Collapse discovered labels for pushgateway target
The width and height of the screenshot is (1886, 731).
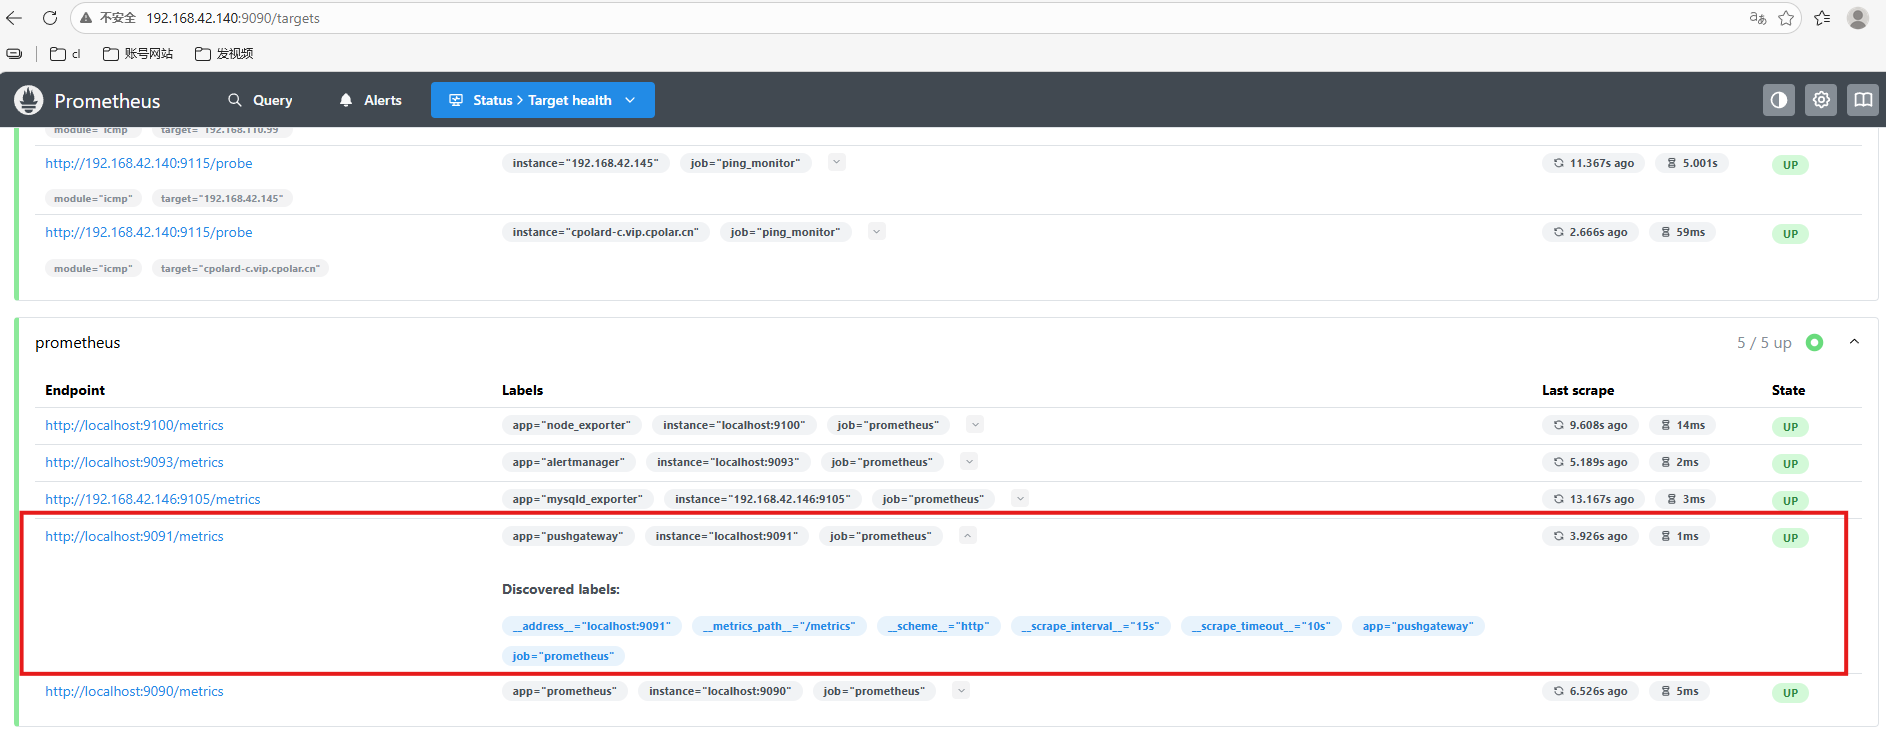click(967, 536)
